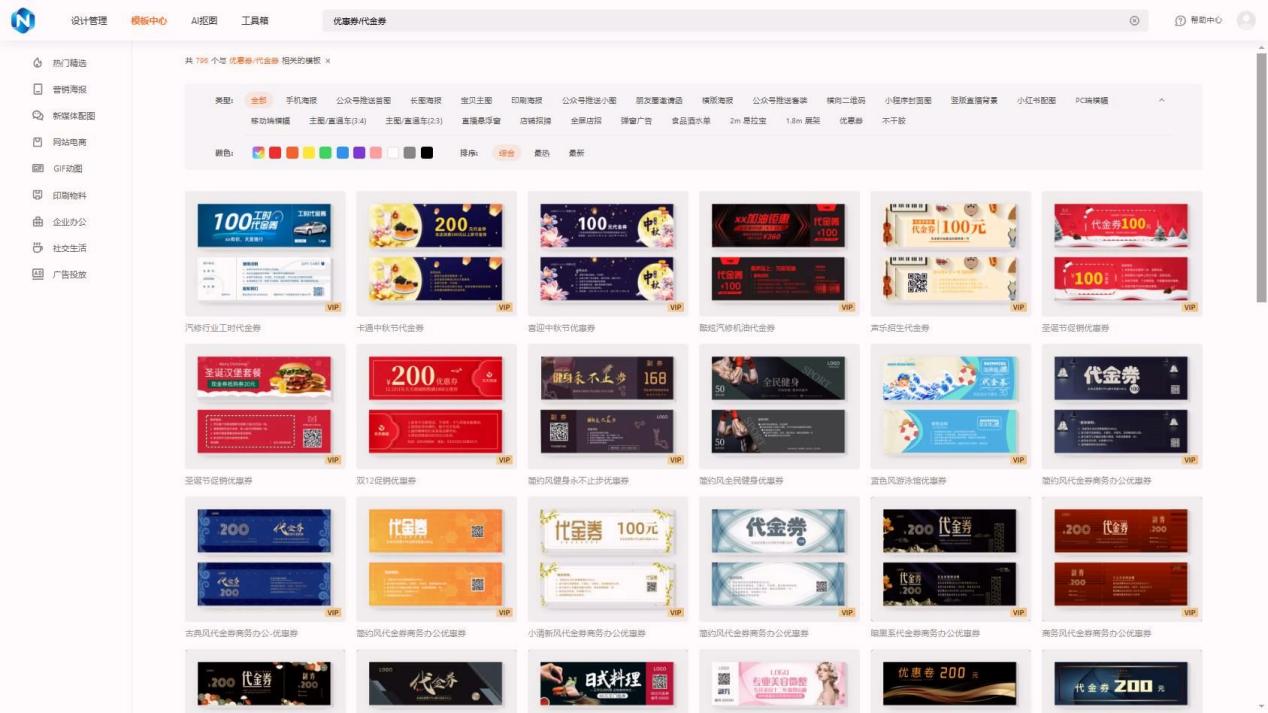
Task: Open the 帮助中心 link
Action: (x=1200, y=20)
